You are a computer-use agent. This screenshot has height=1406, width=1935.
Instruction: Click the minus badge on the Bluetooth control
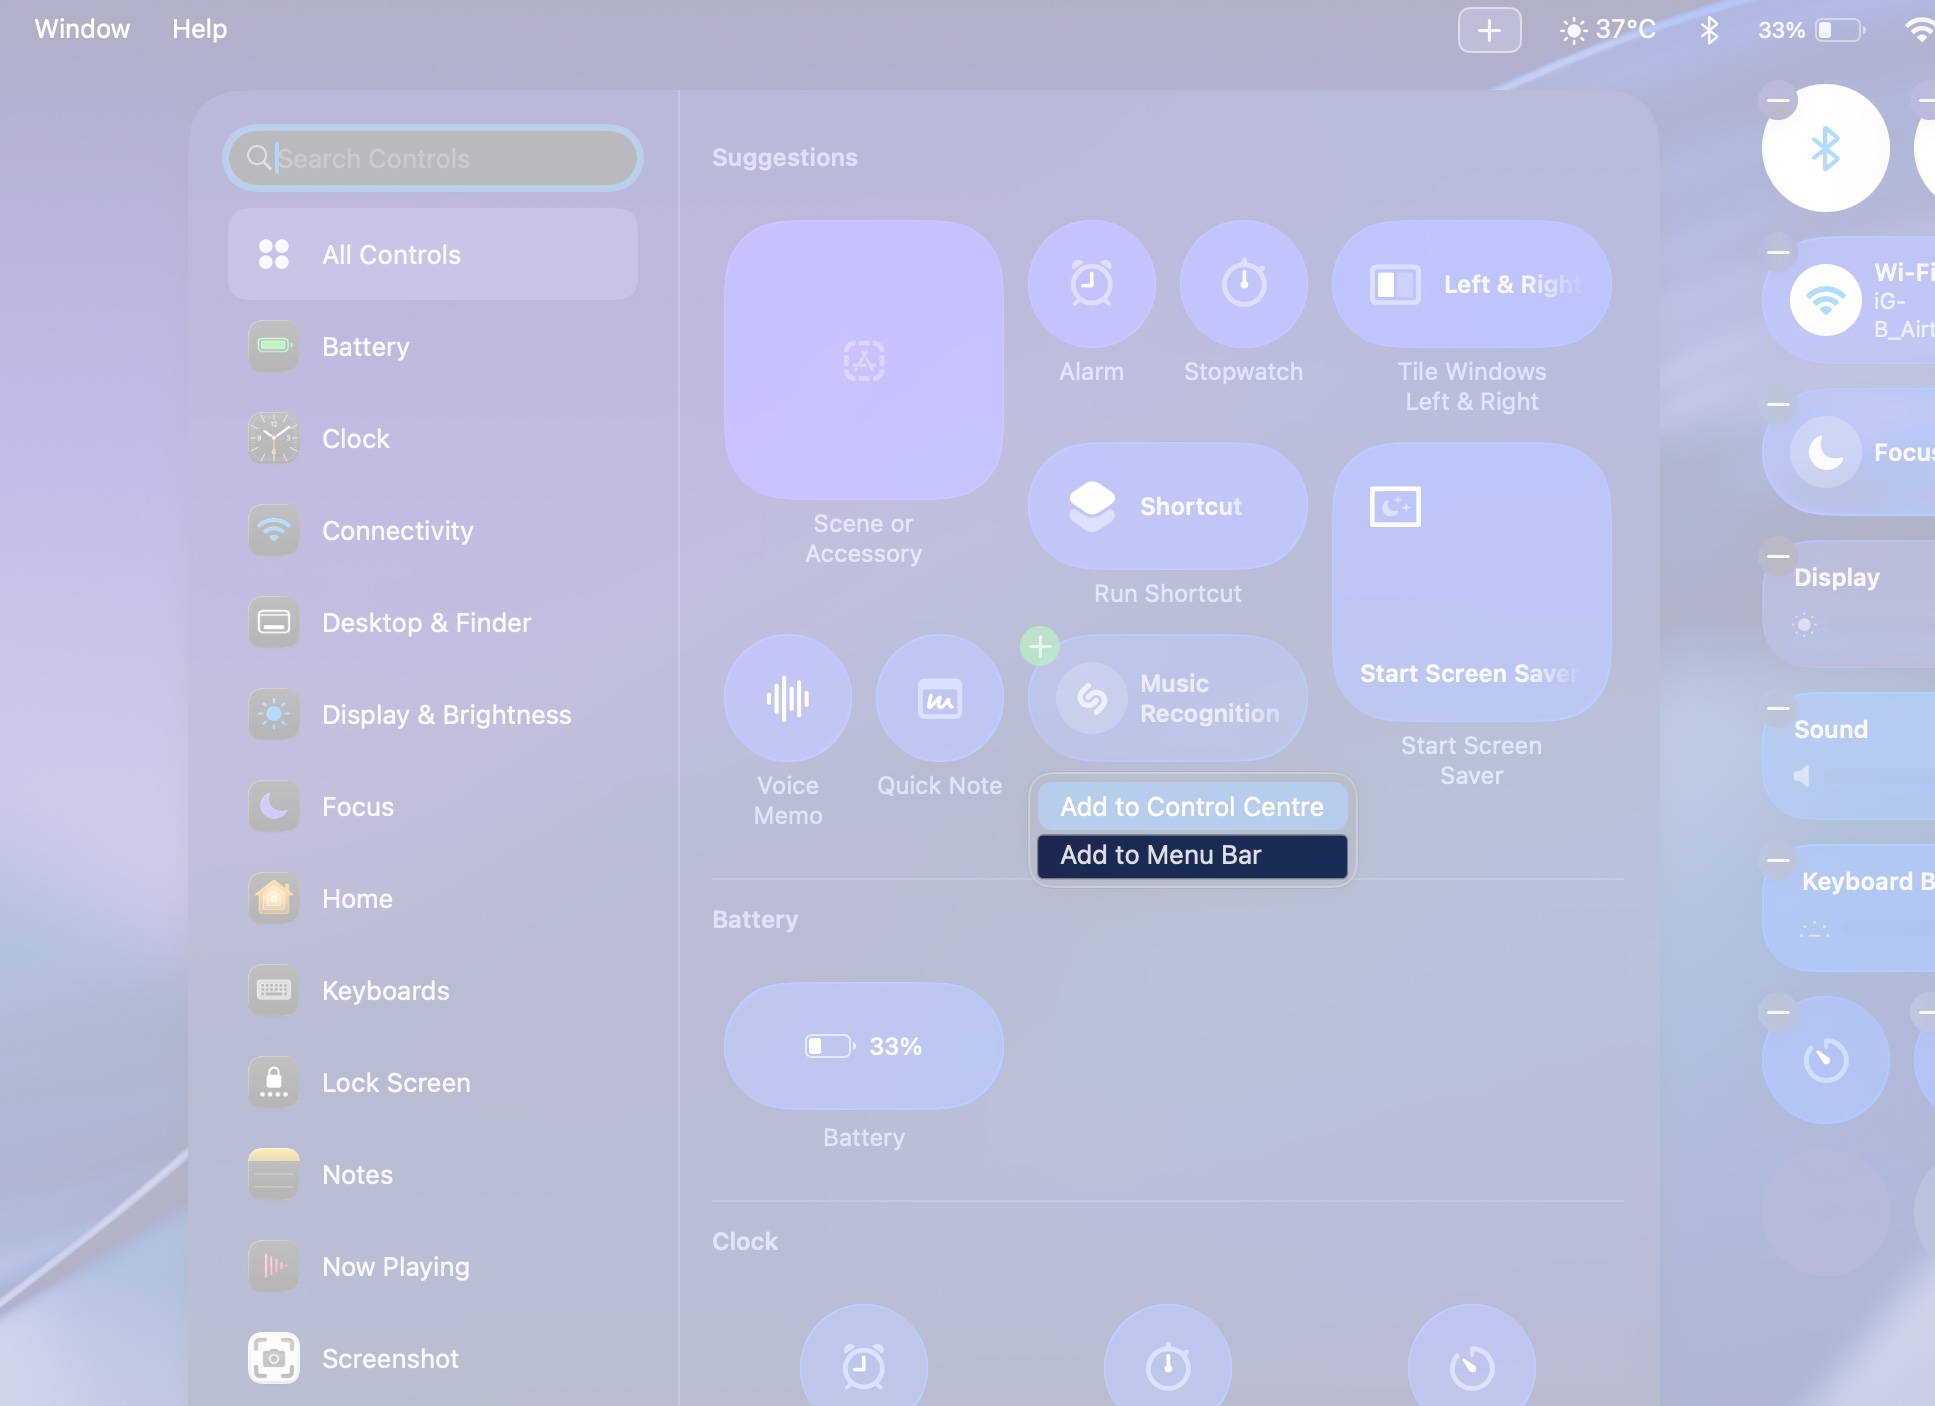click(1779, 100)
